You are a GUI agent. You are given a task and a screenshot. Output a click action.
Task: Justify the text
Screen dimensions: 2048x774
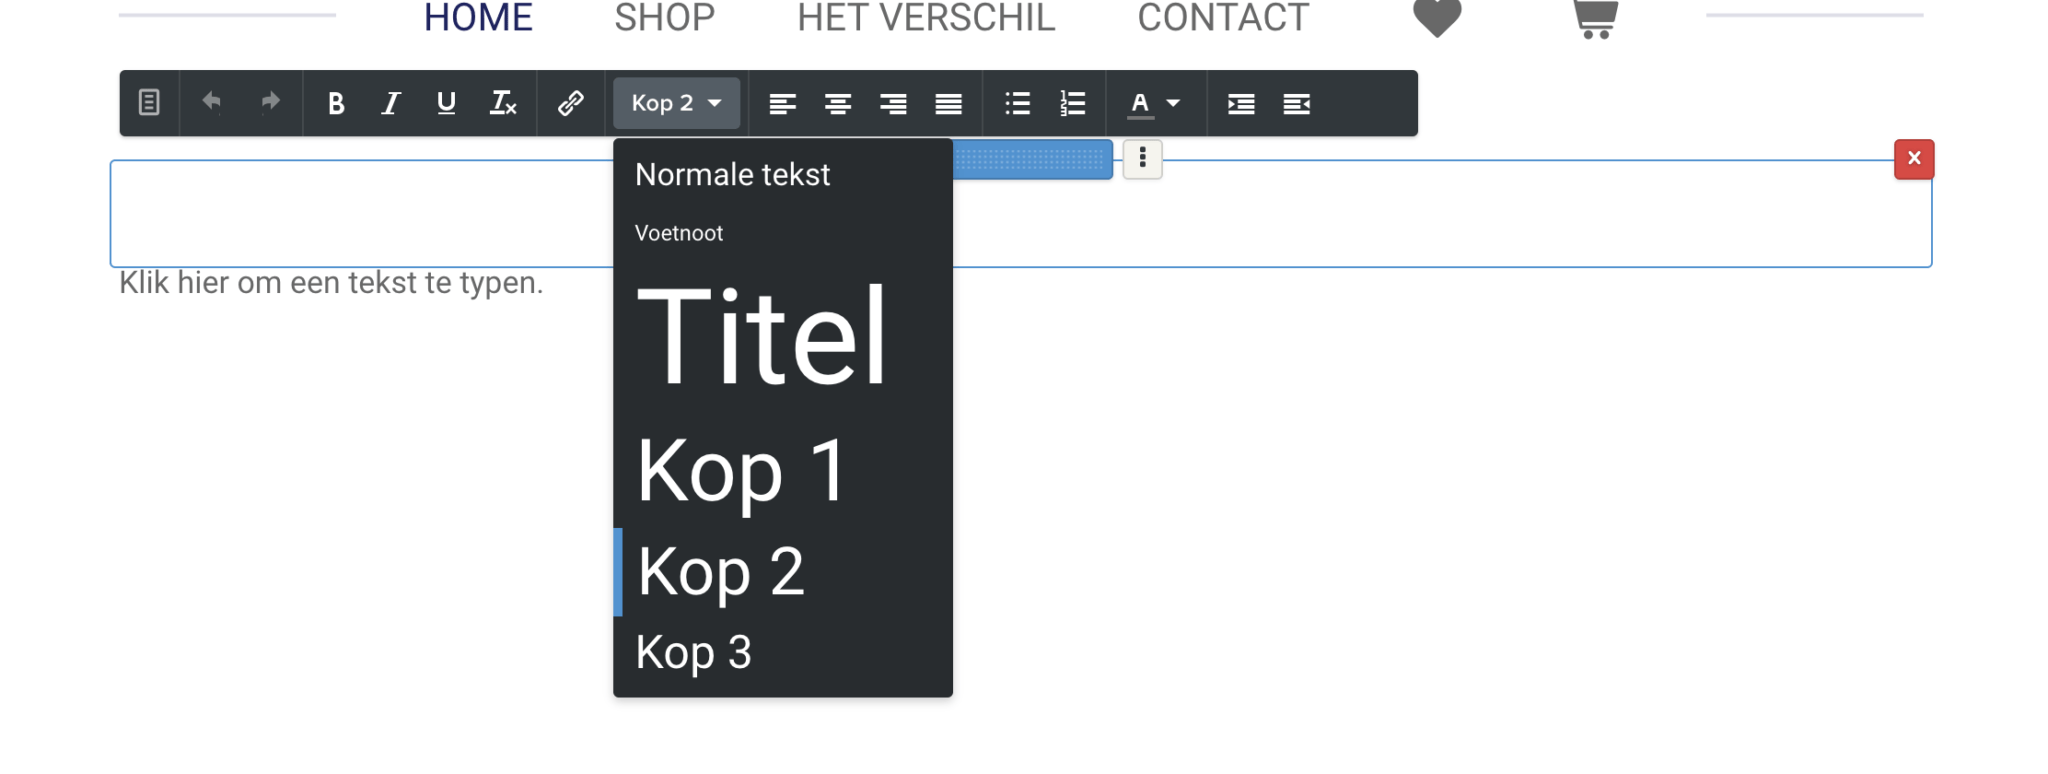tap(948, 103)
